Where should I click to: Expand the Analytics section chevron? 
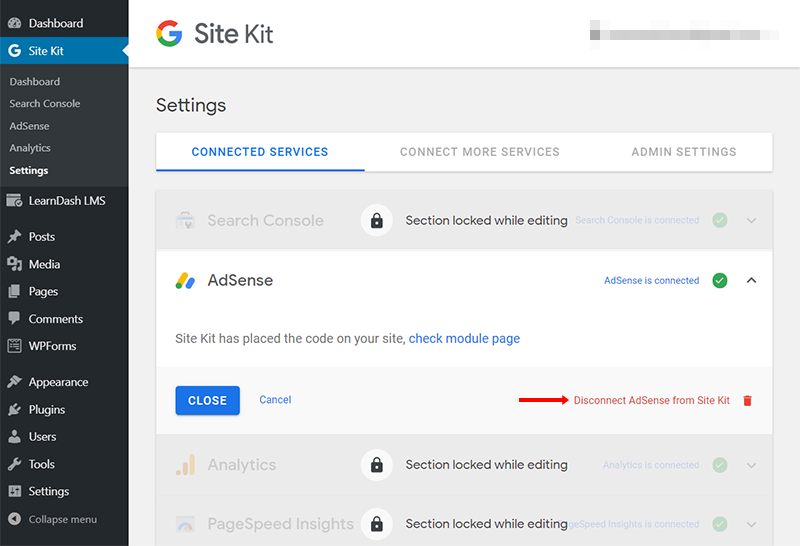click(752, 465)
